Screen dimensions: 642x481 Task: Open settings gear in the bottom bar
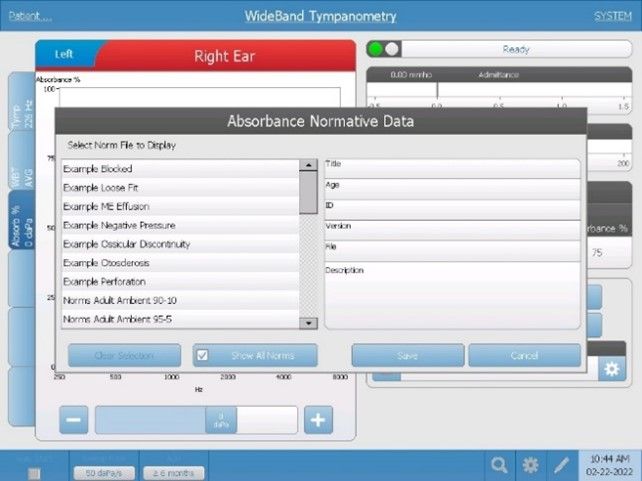[531, 465]
